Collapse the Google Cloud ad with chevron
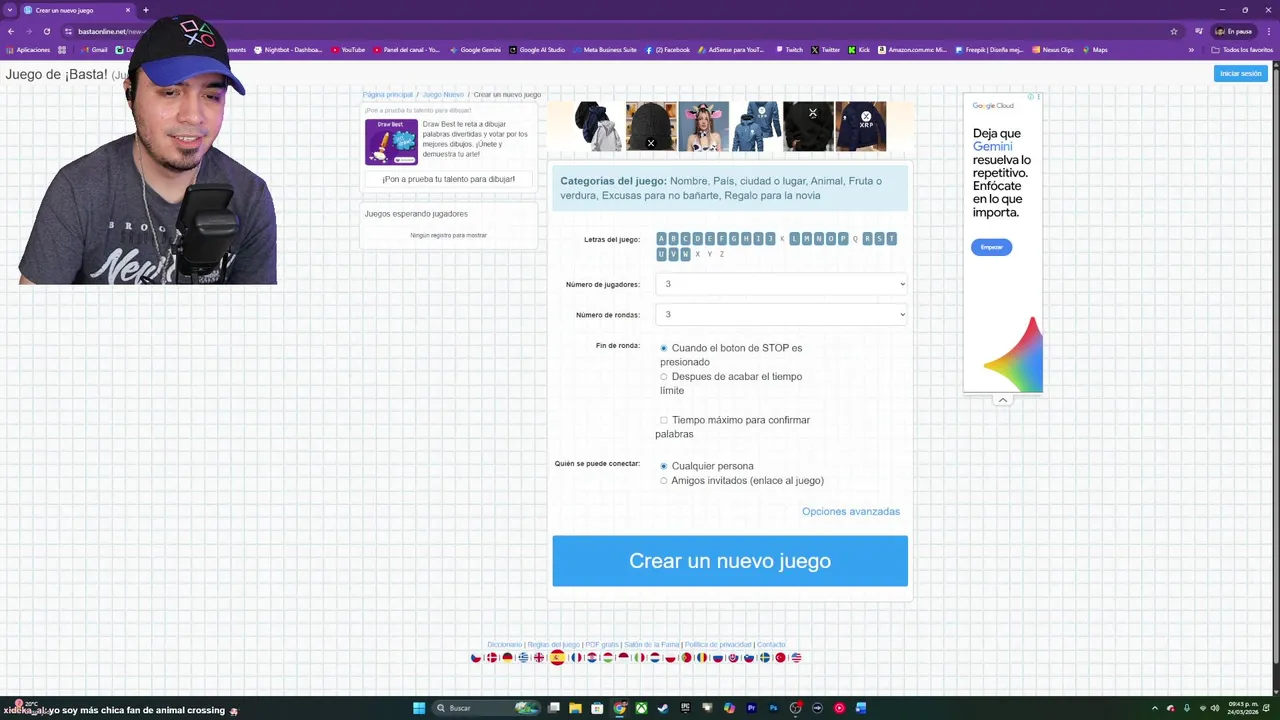 click(1003, 400)
